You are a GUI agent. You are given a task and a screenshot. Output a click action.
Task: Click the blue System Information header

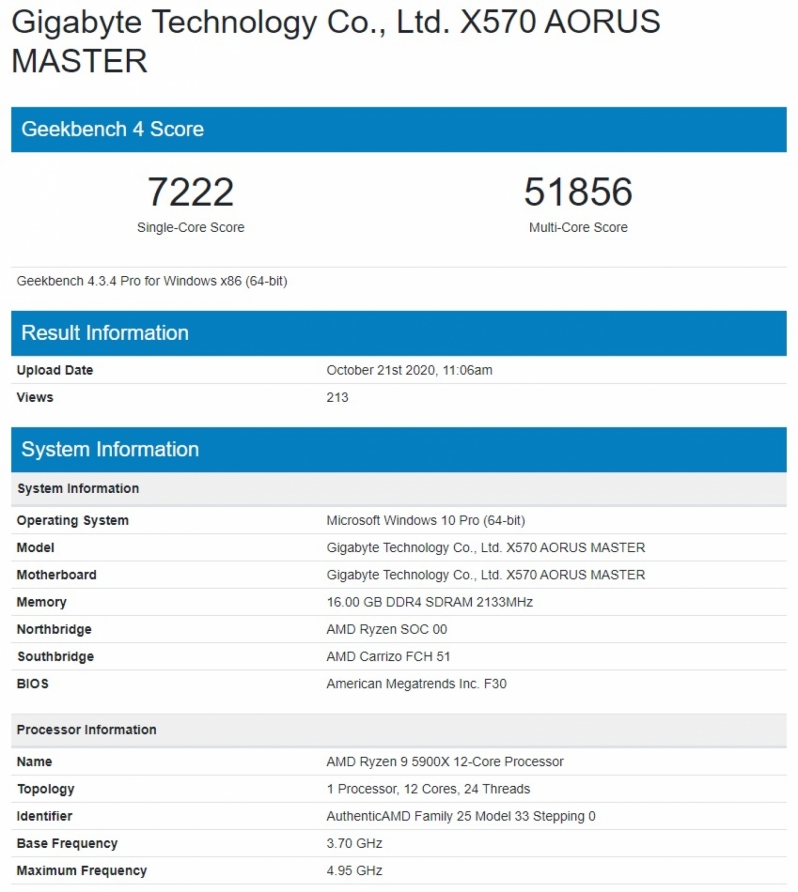(x=399, y=450)
